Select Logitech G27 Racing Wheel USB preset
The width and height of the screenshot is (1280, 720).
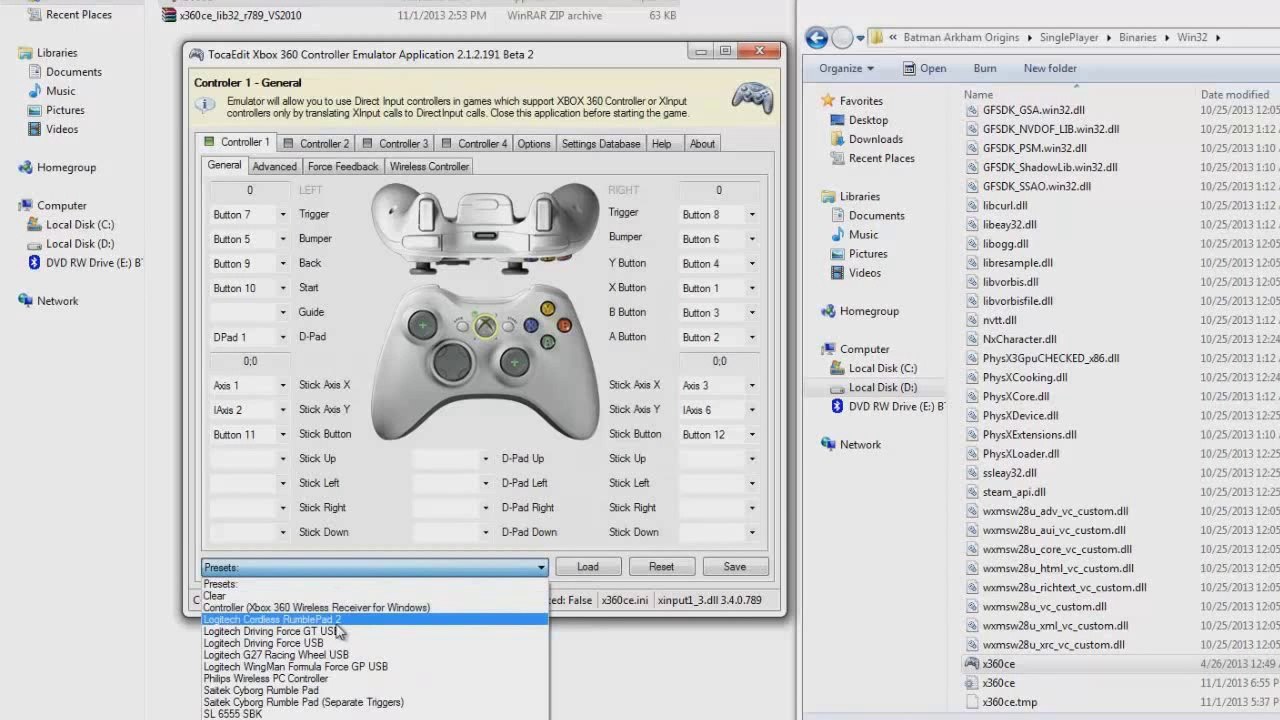(x=276, y=655)
